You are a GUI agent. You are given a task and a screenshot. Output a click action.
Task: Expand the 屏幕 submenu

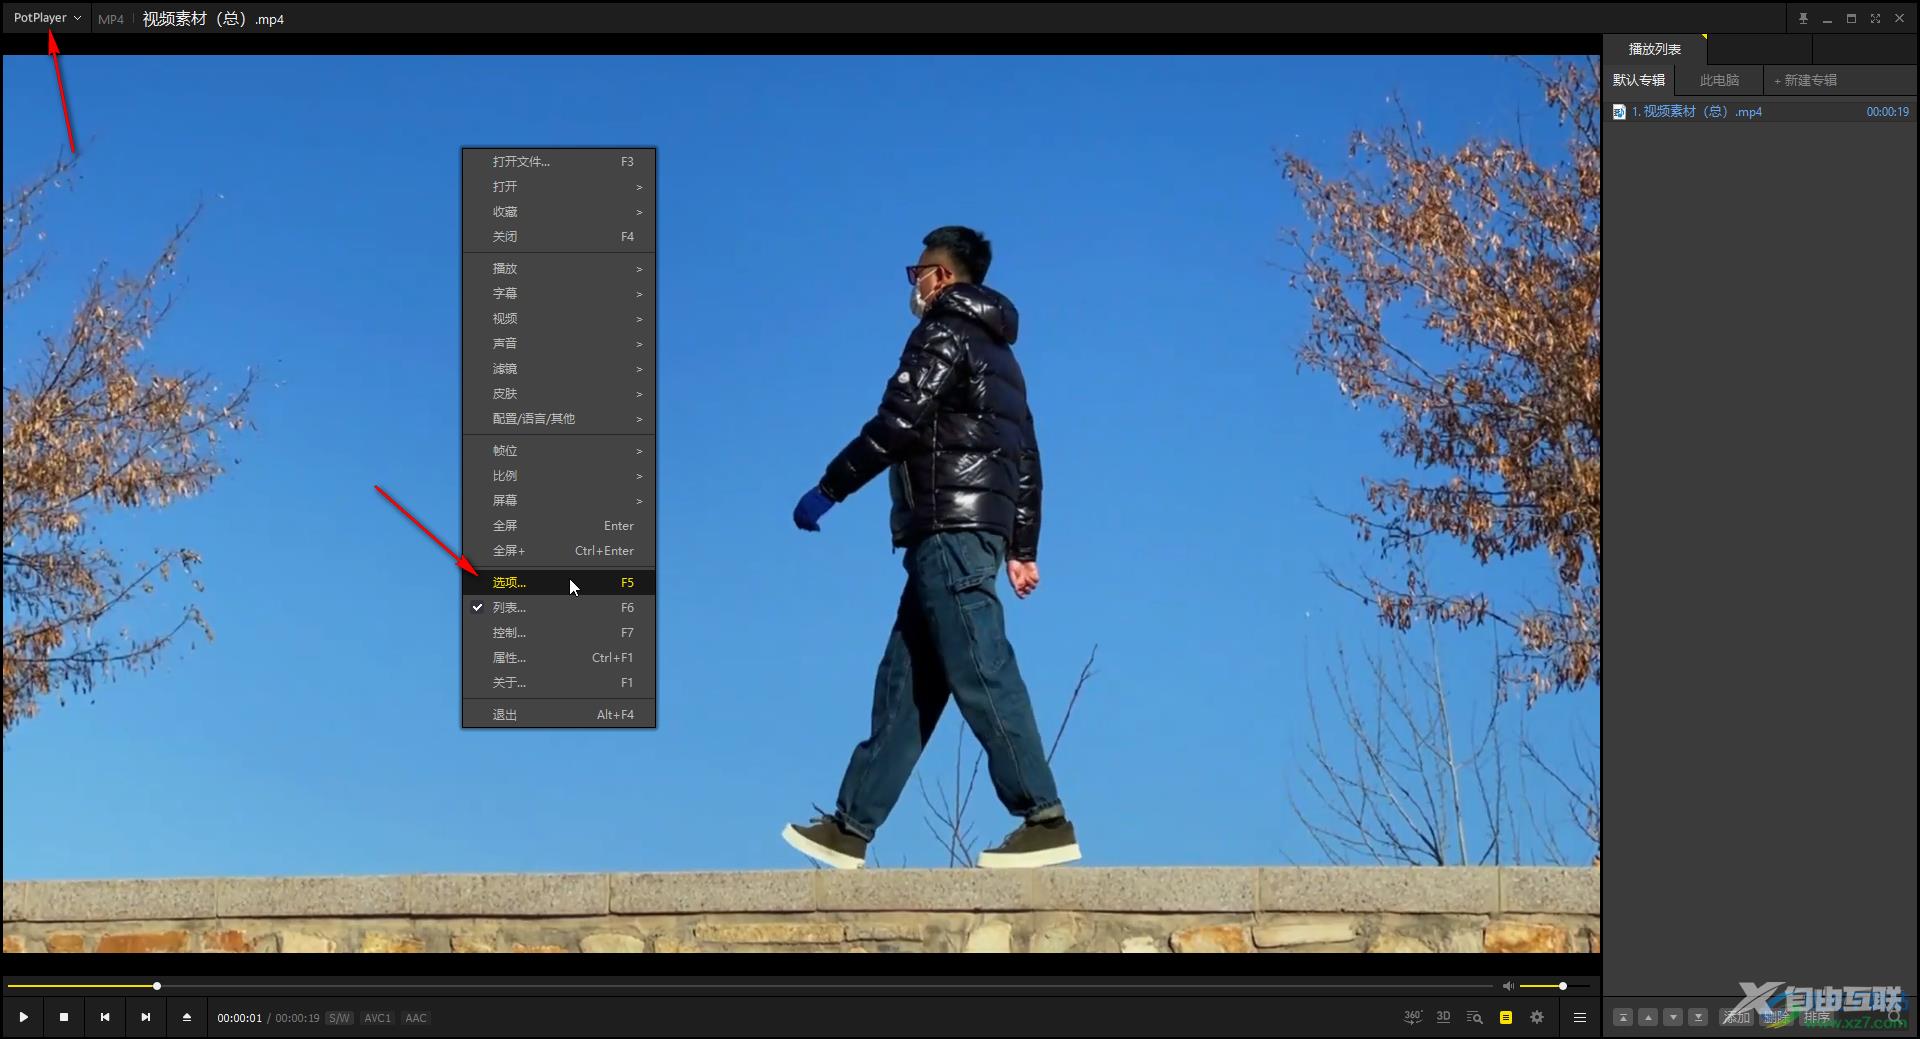coord(559,500)
